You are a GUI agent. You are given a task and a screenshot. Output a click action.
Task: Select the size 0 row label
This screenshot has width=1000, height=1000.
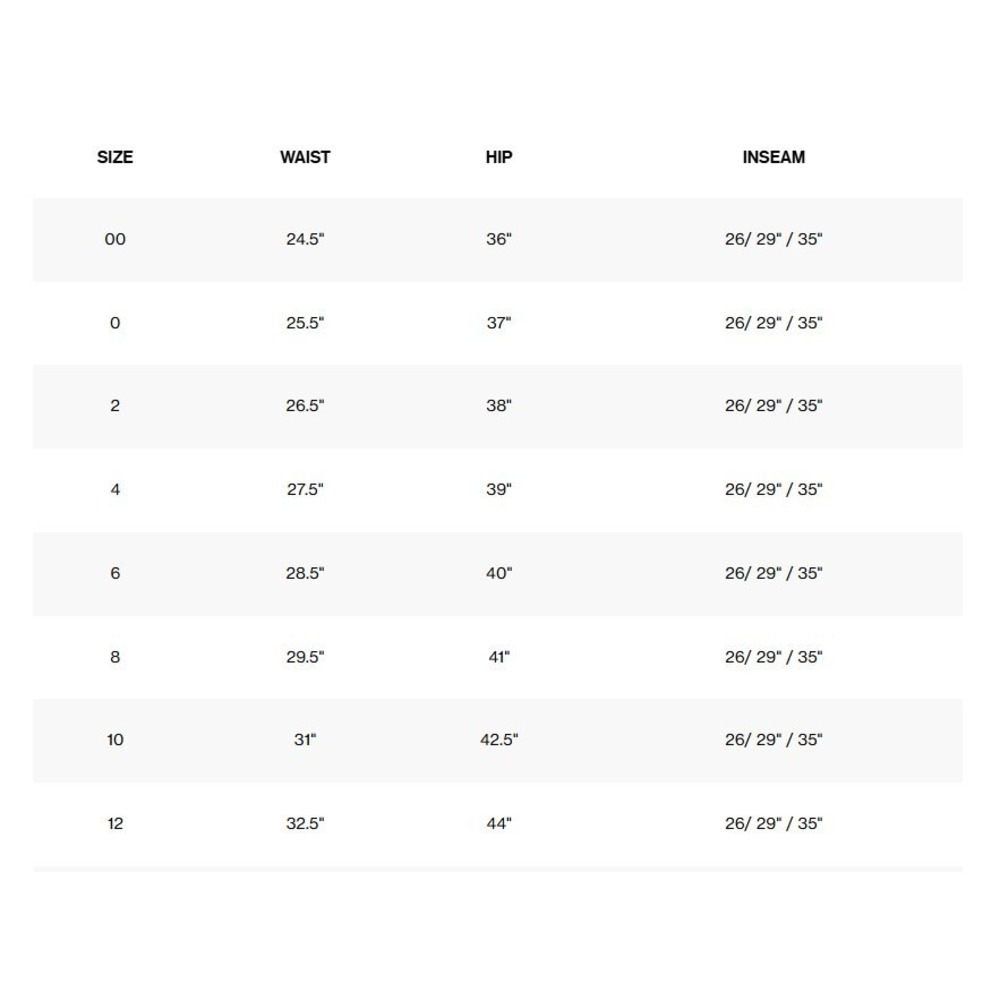[115, 323]
